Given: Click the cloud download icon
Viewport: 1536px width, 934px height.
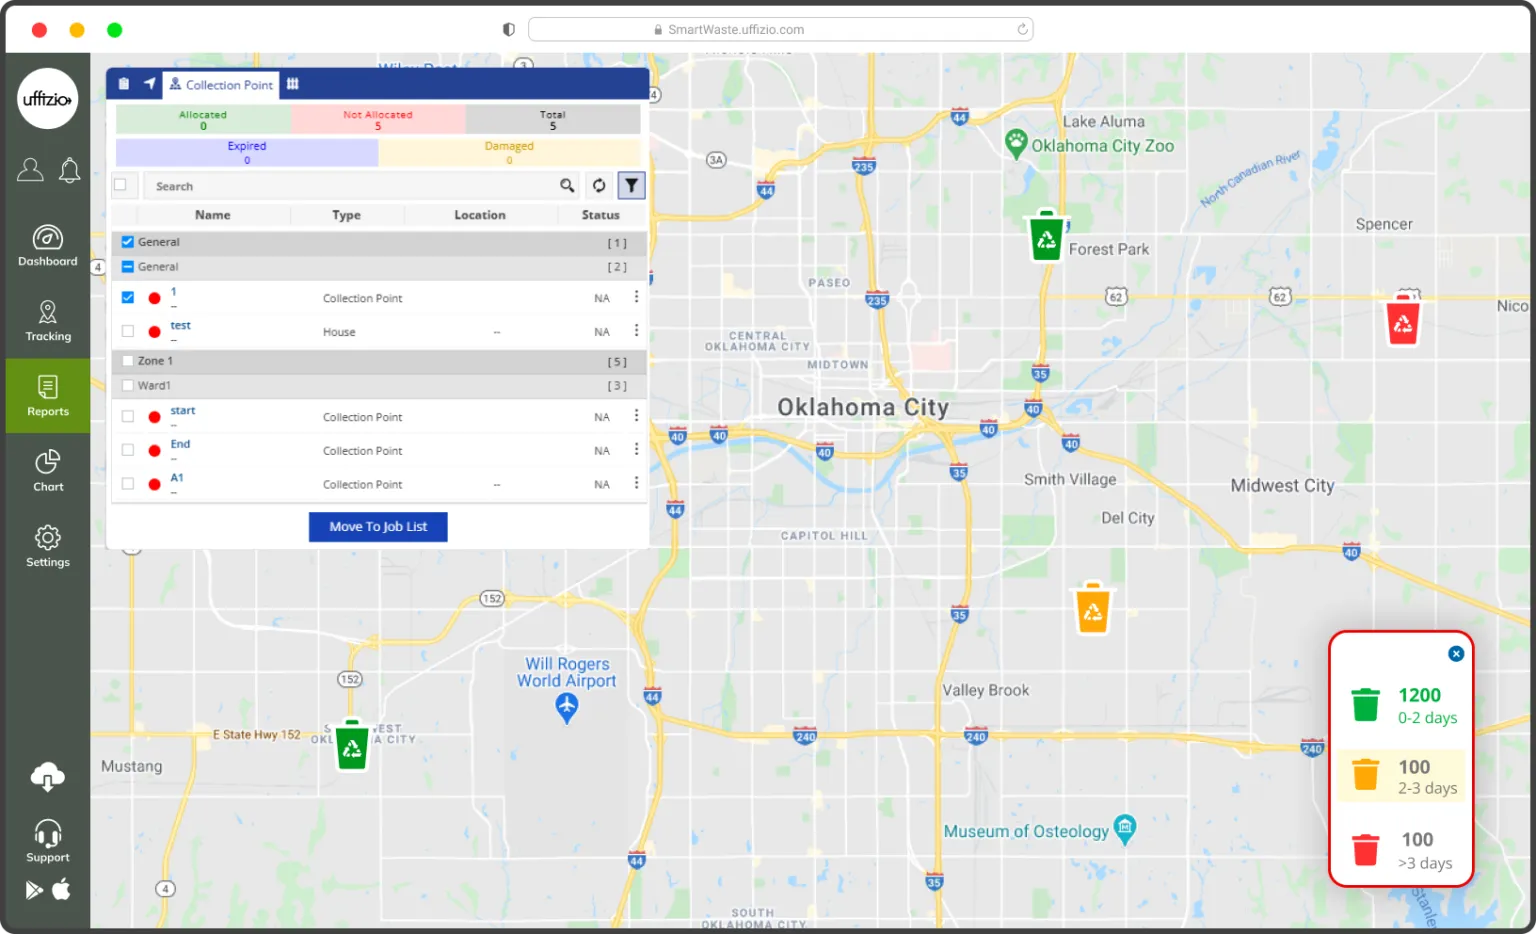Looking at the screenshot, I should coord(48,776).
